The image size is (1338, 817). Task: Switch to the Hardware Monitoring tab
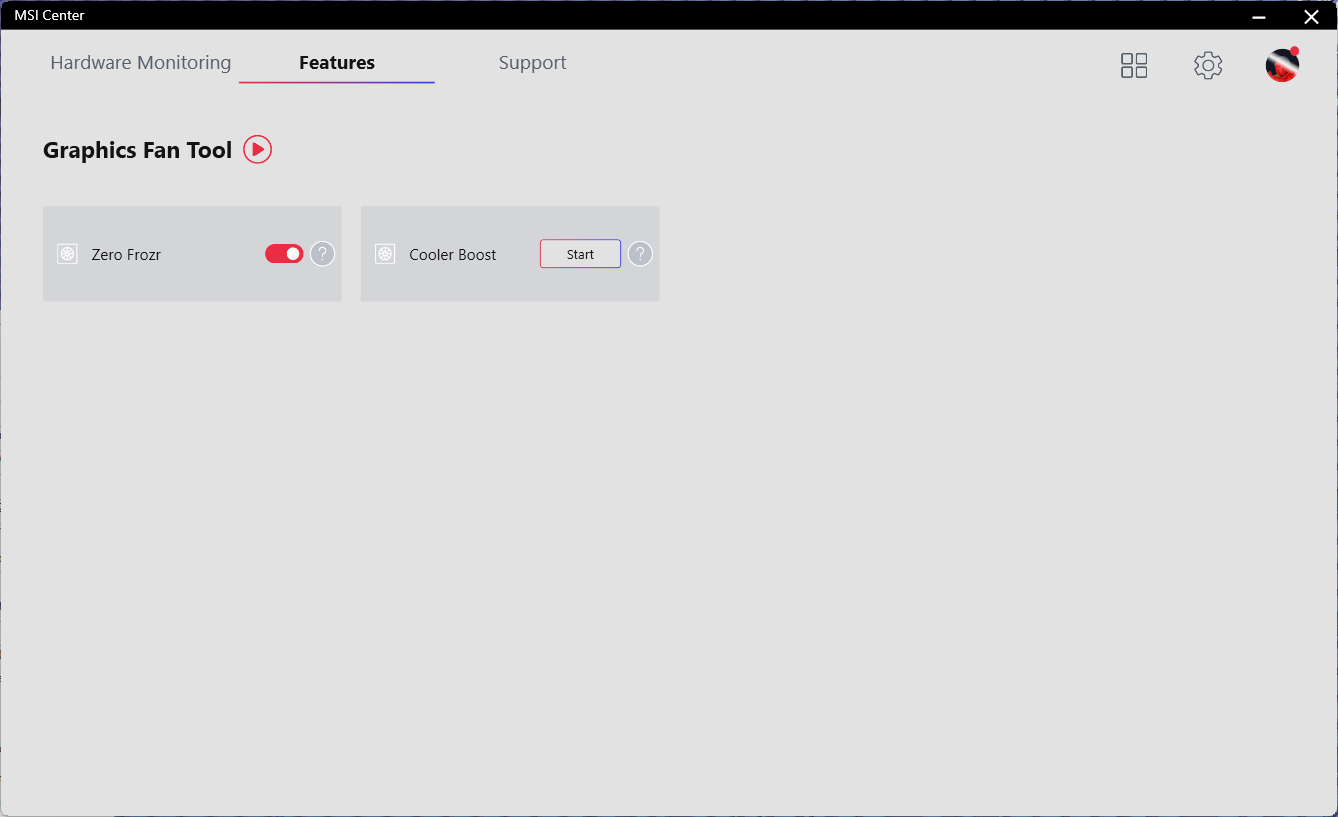(x=141, y=63)
